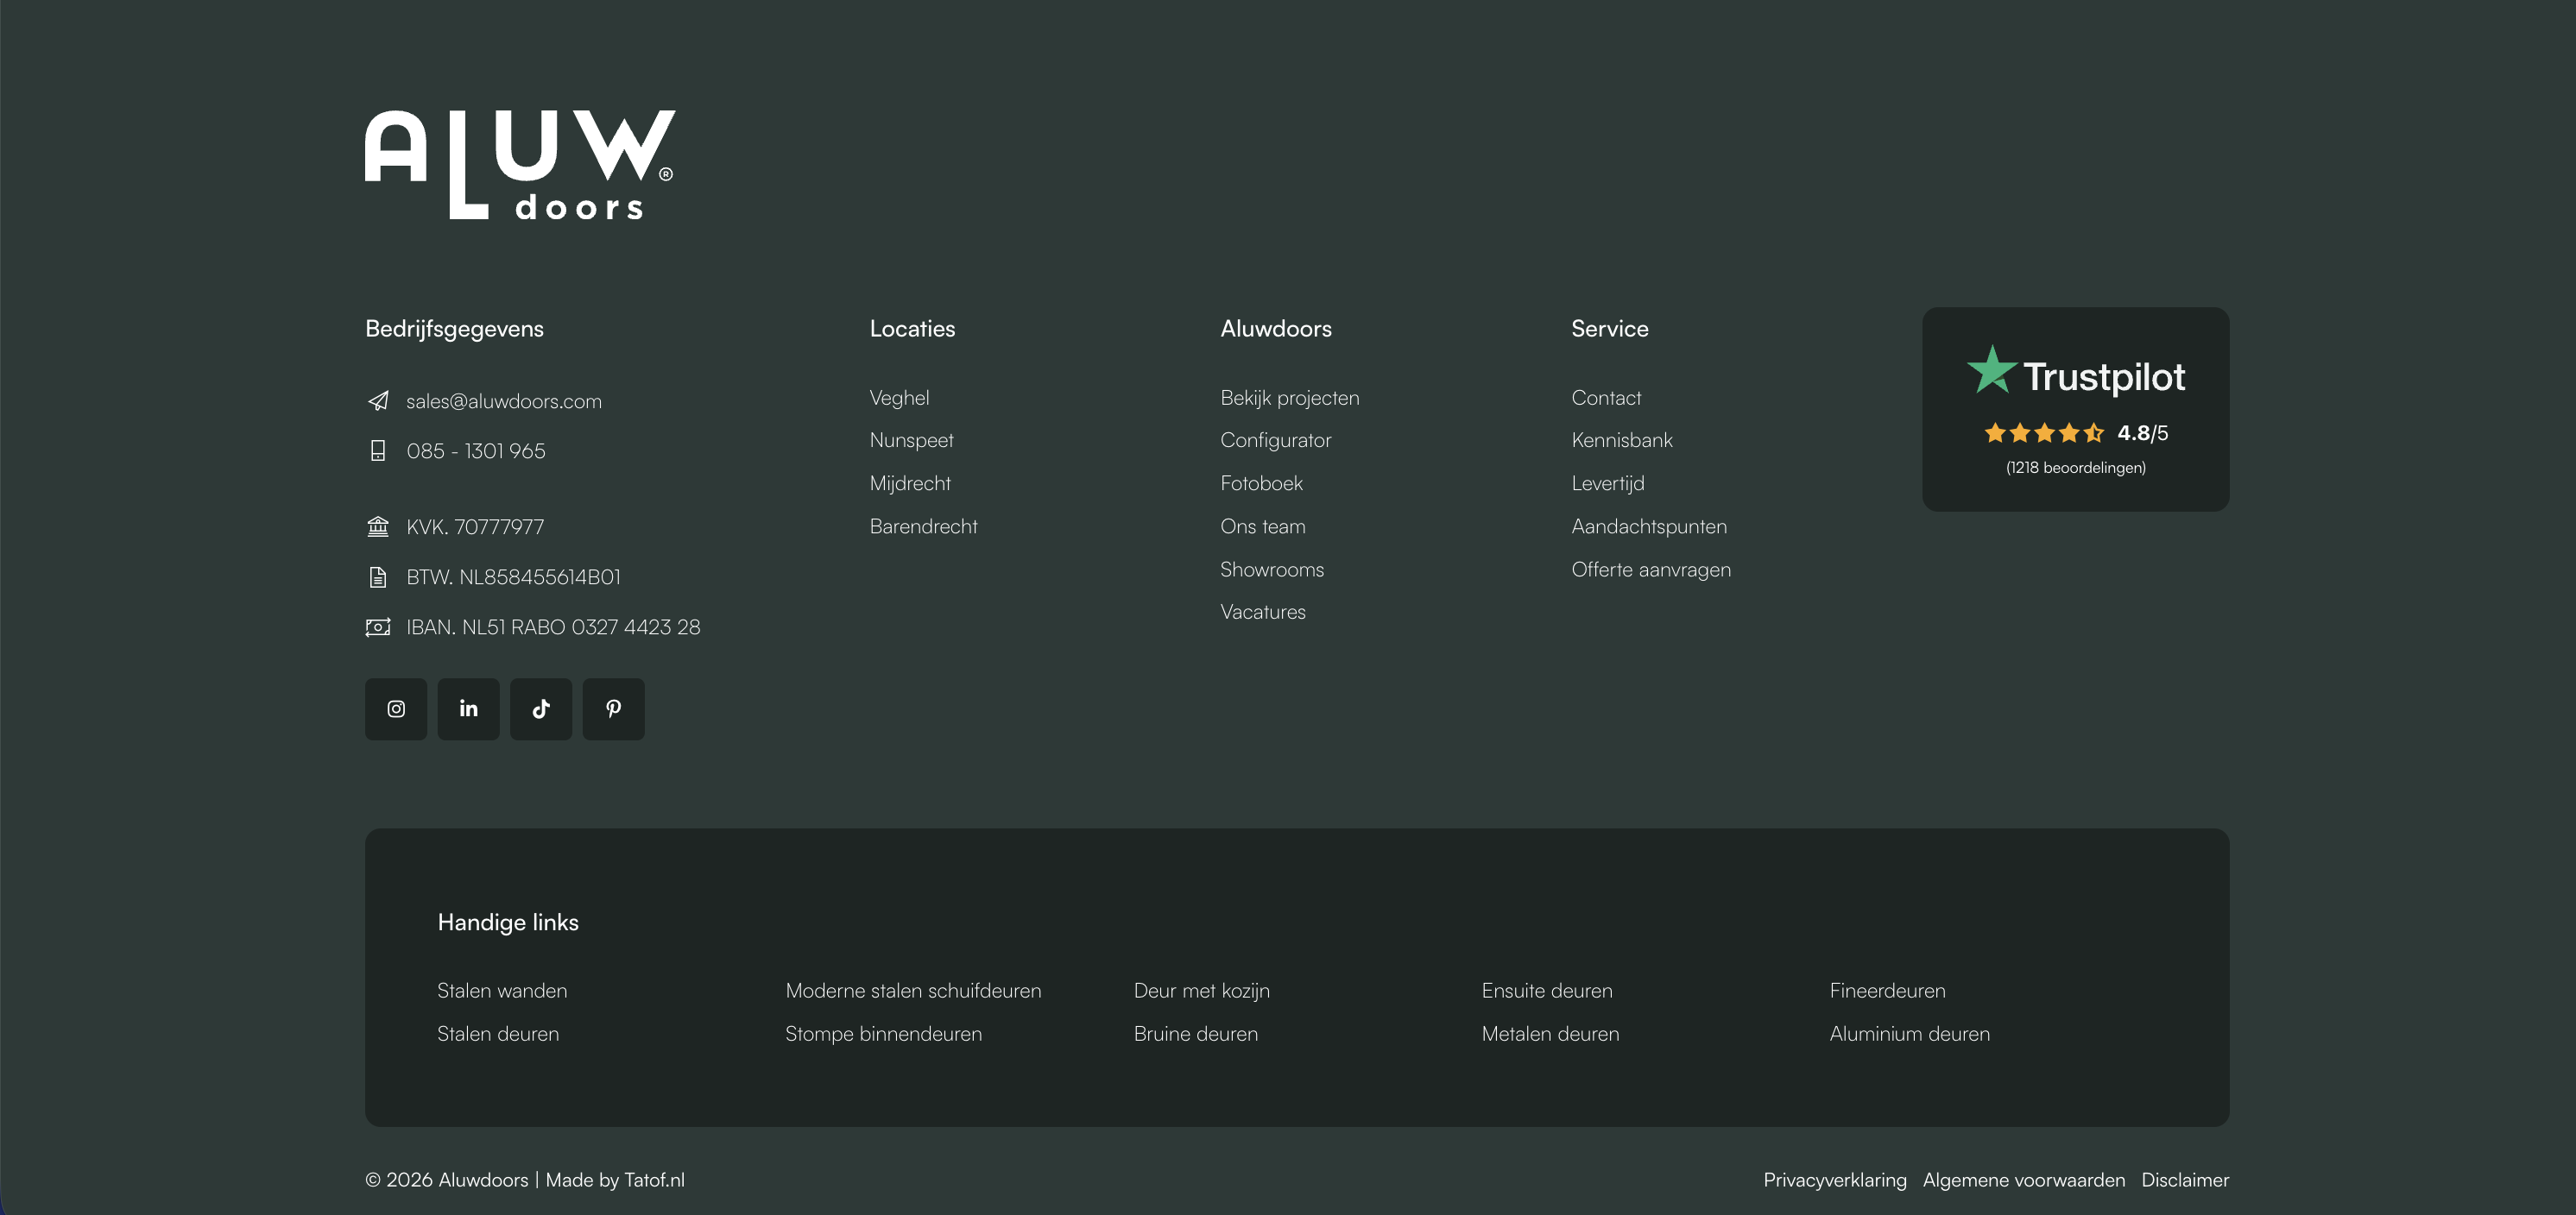Viewport: 2576px width, 1215px height.
Task: Open the Veghel location link
Action: [899, 398]
